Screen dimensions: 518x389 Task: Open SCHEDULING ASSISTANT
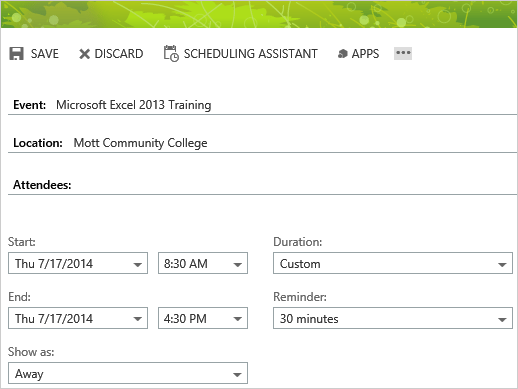pyautogui.click(x=251, y=54)
